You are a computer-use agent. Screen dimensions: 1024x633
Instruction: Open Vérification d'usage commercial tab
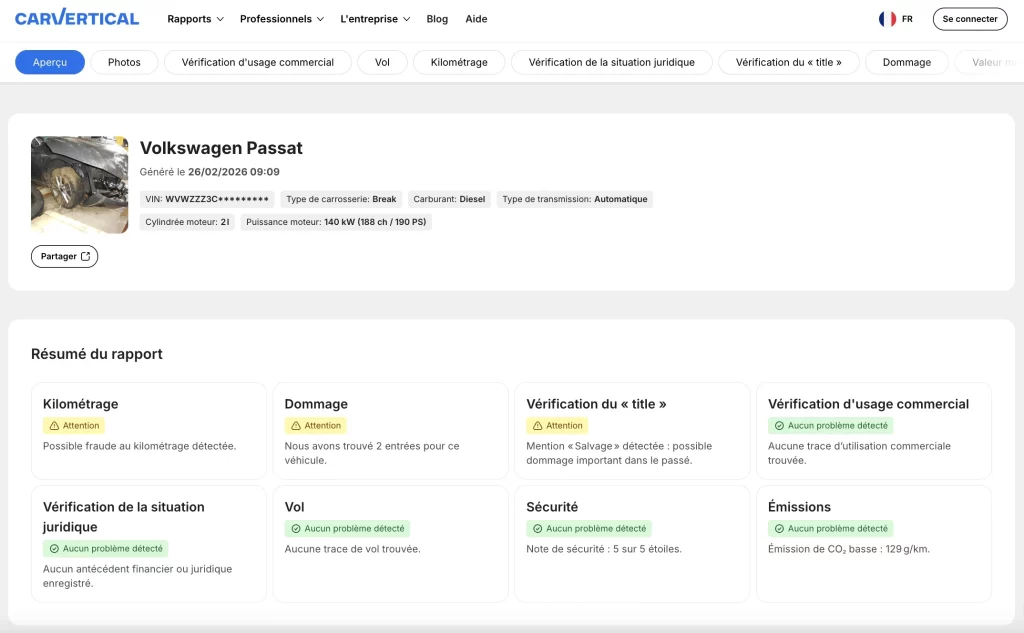coord(257,62)
